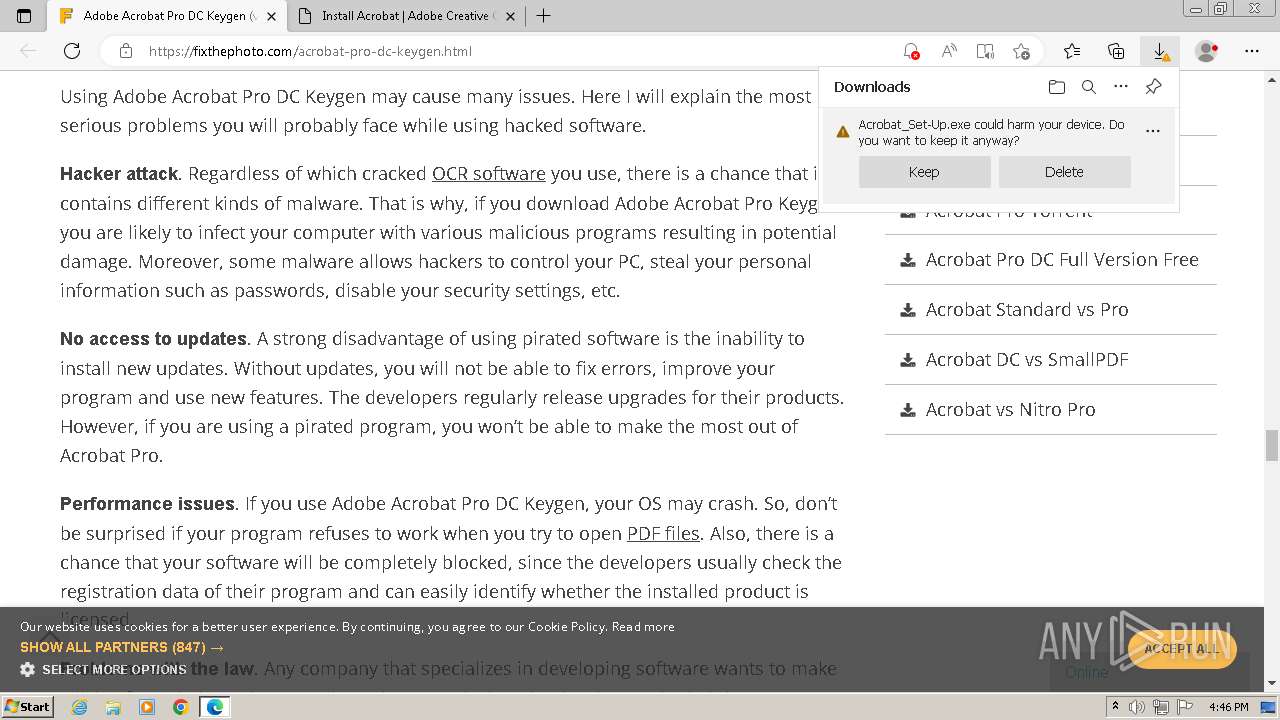The image size is (1280, 720).
Task: Delete the Acrobat_Set-Up.exe download
Action: pos(1064,172)
